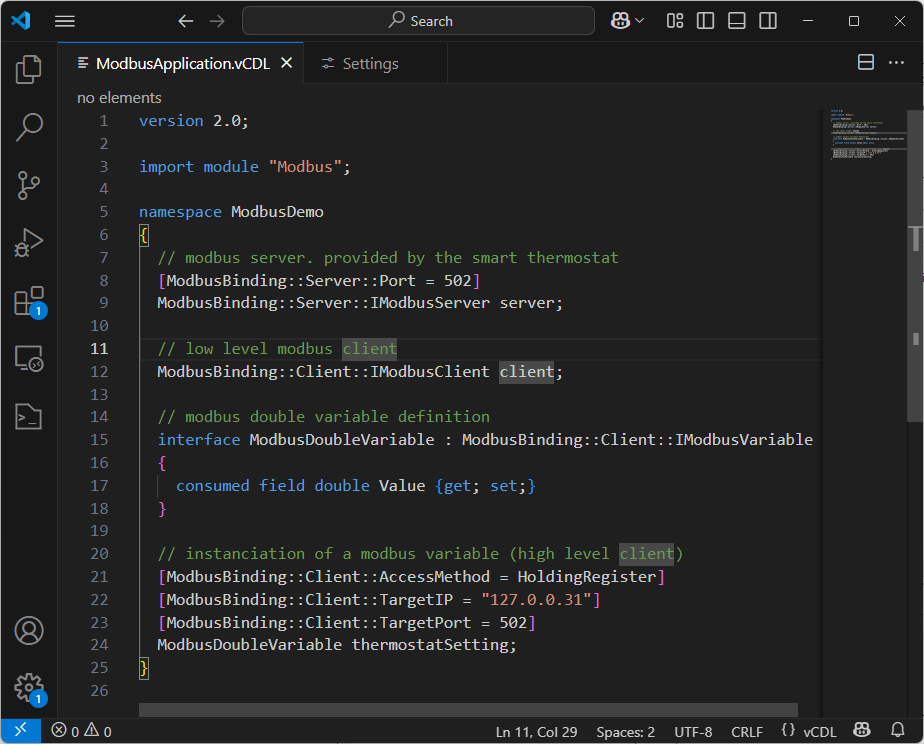
Task: Open Copilot status icon in status bar
Action: click(862, 730)
